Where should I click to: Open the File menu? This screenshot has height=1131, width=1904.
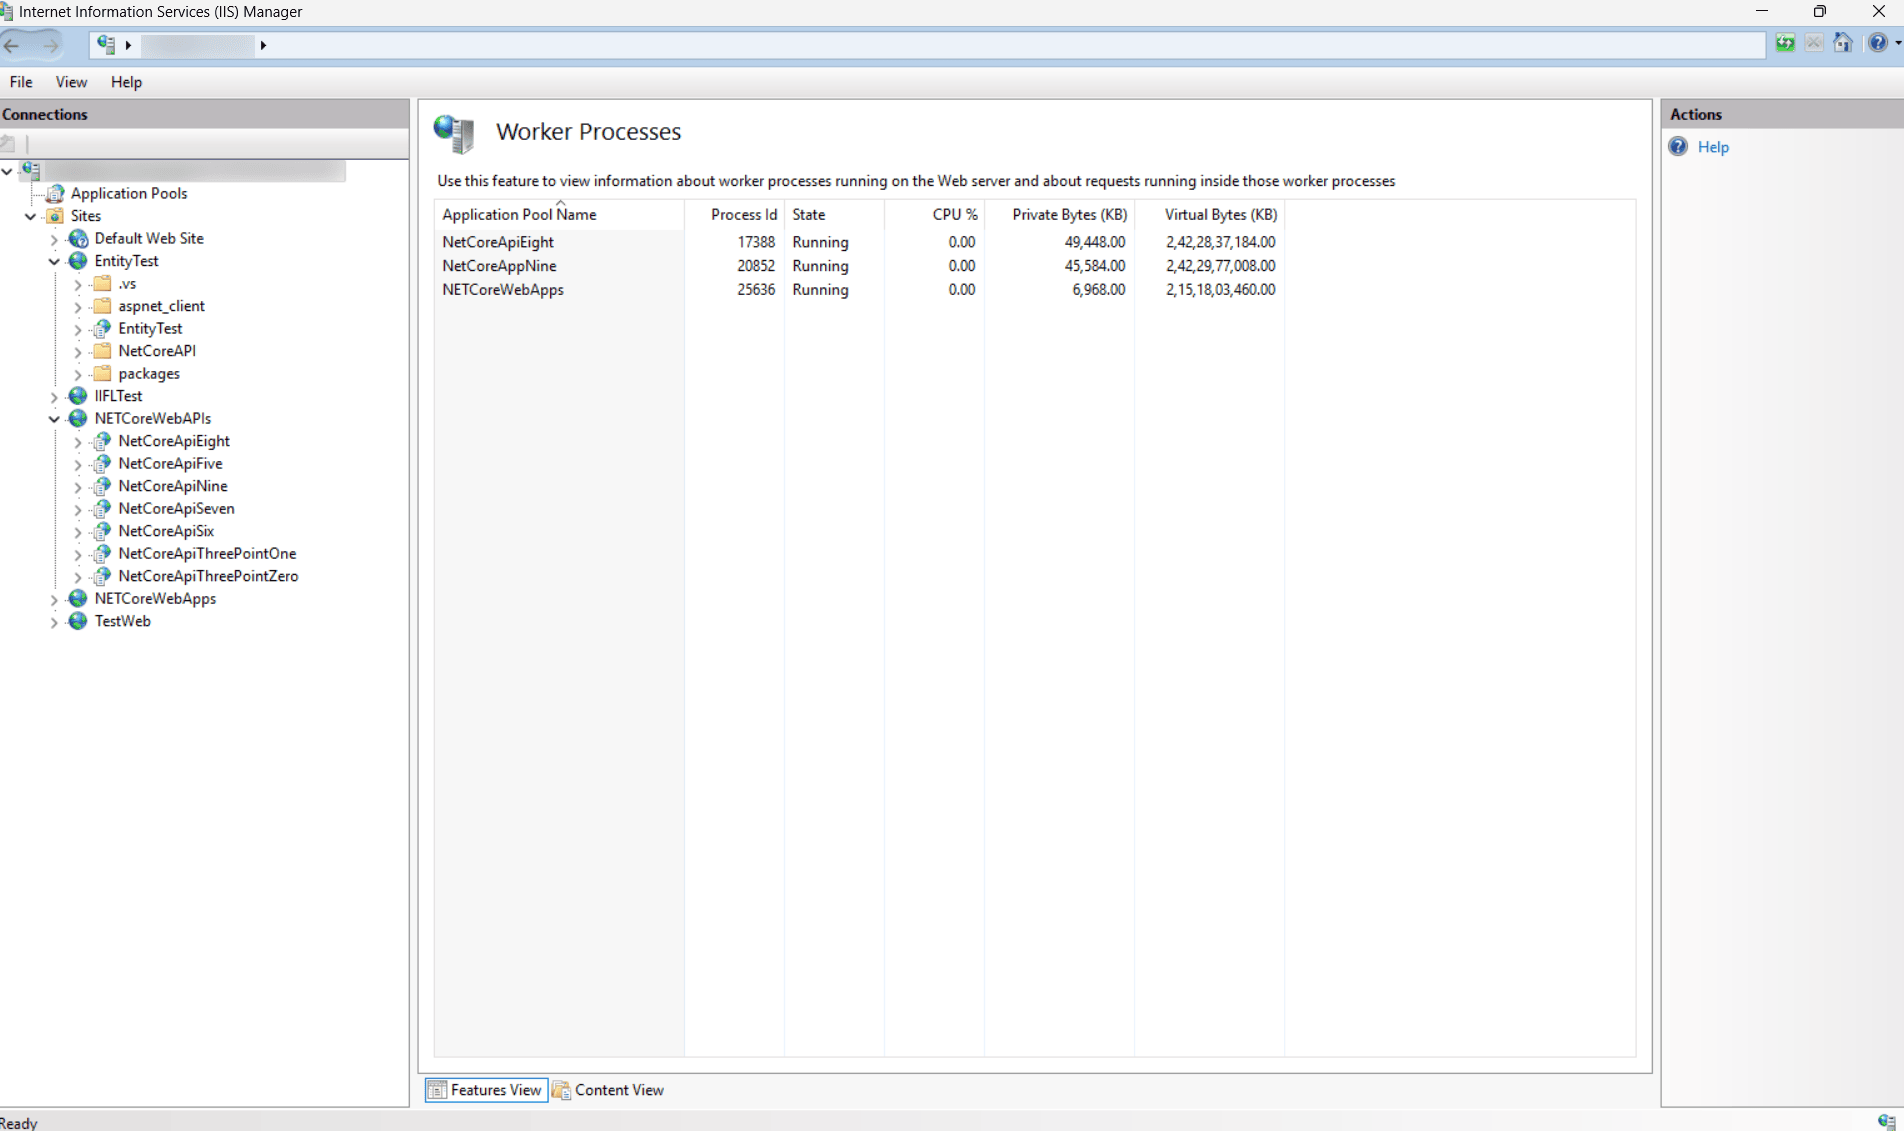21,82
